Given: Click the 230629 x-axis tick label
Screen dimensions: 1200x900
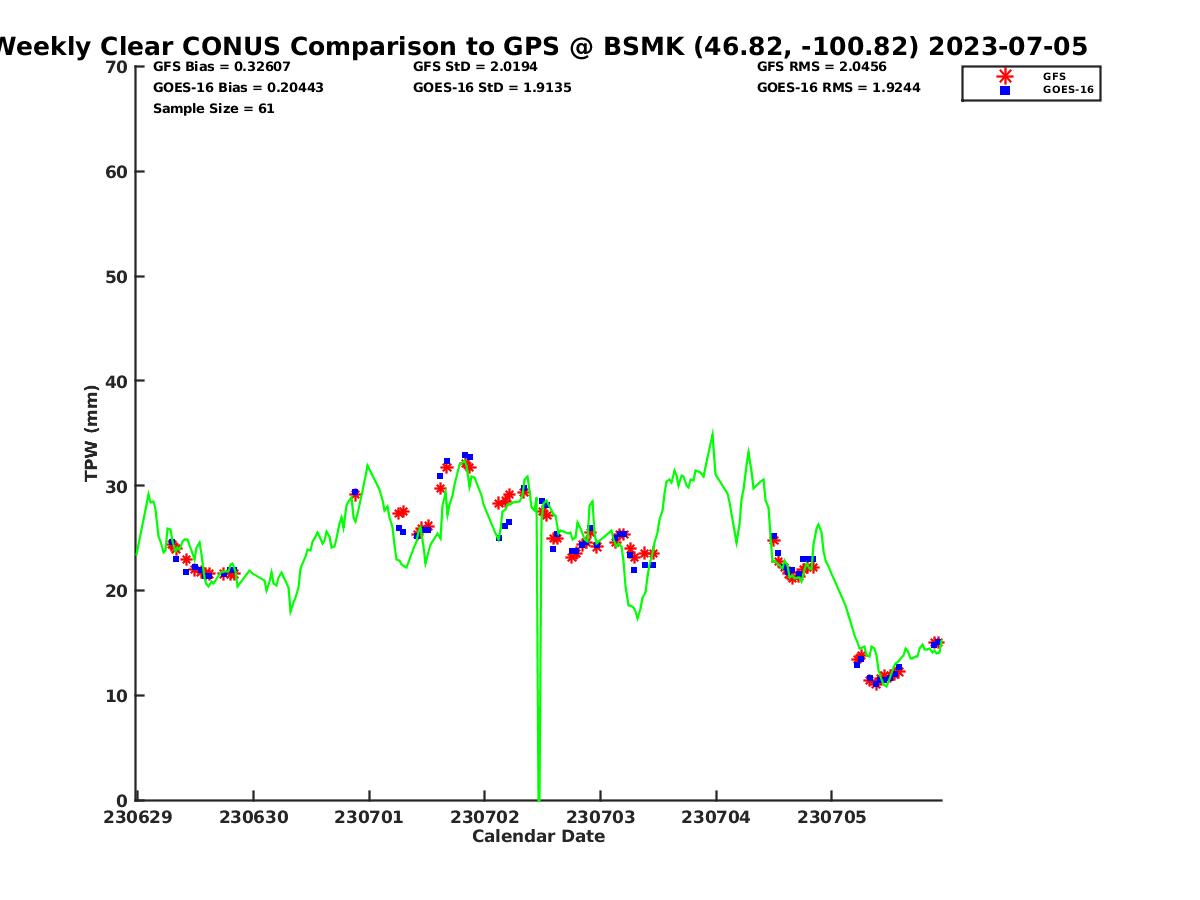Looking at the screenshot, I should 137,817.
